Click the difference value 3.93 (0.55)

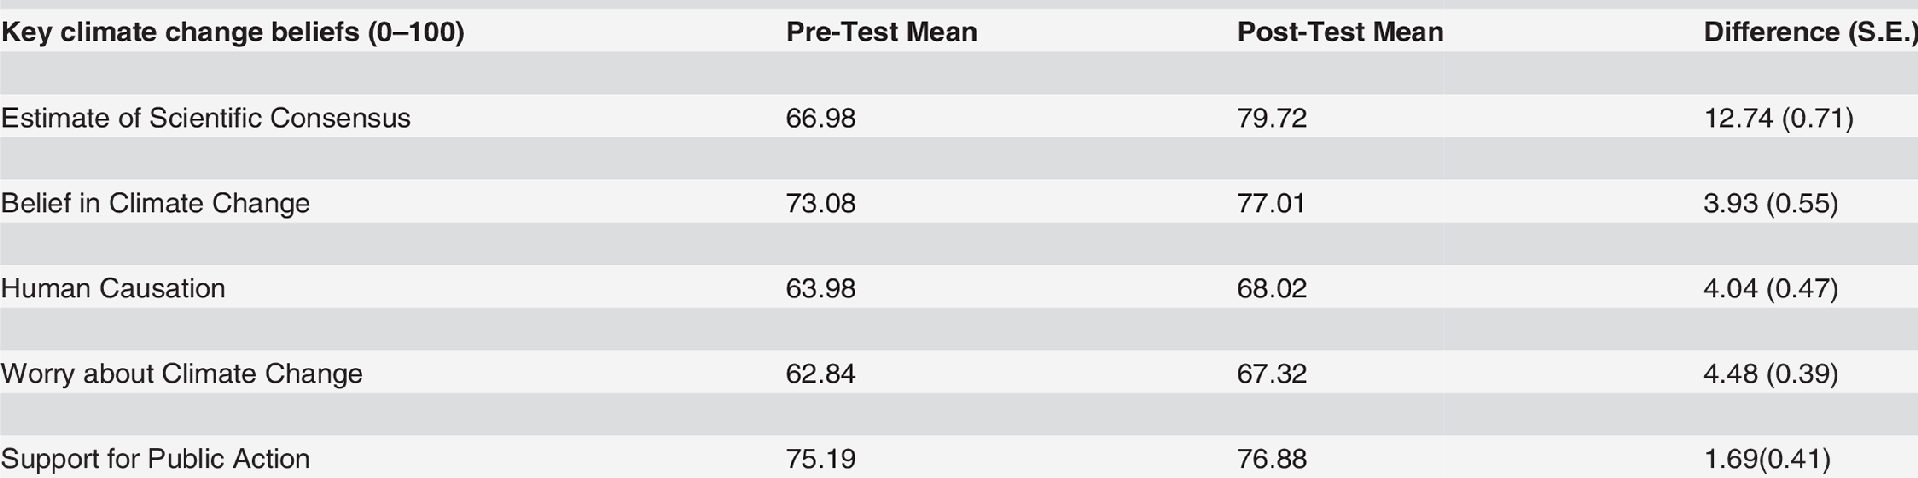[1771, 203]
